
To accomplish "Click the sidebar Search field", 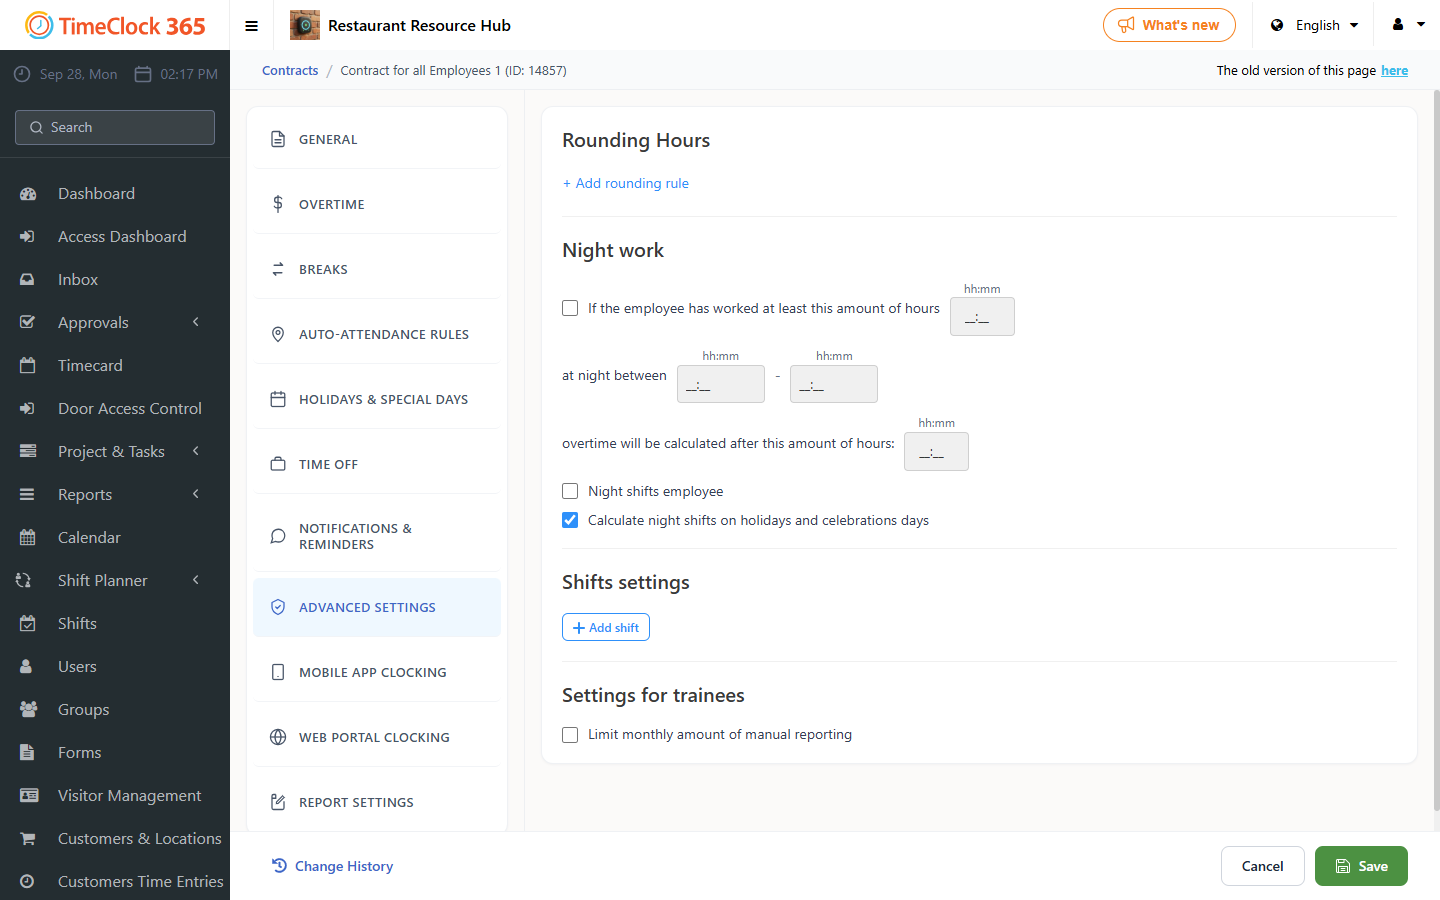I will pyautogui.click(x=115, y=128).
